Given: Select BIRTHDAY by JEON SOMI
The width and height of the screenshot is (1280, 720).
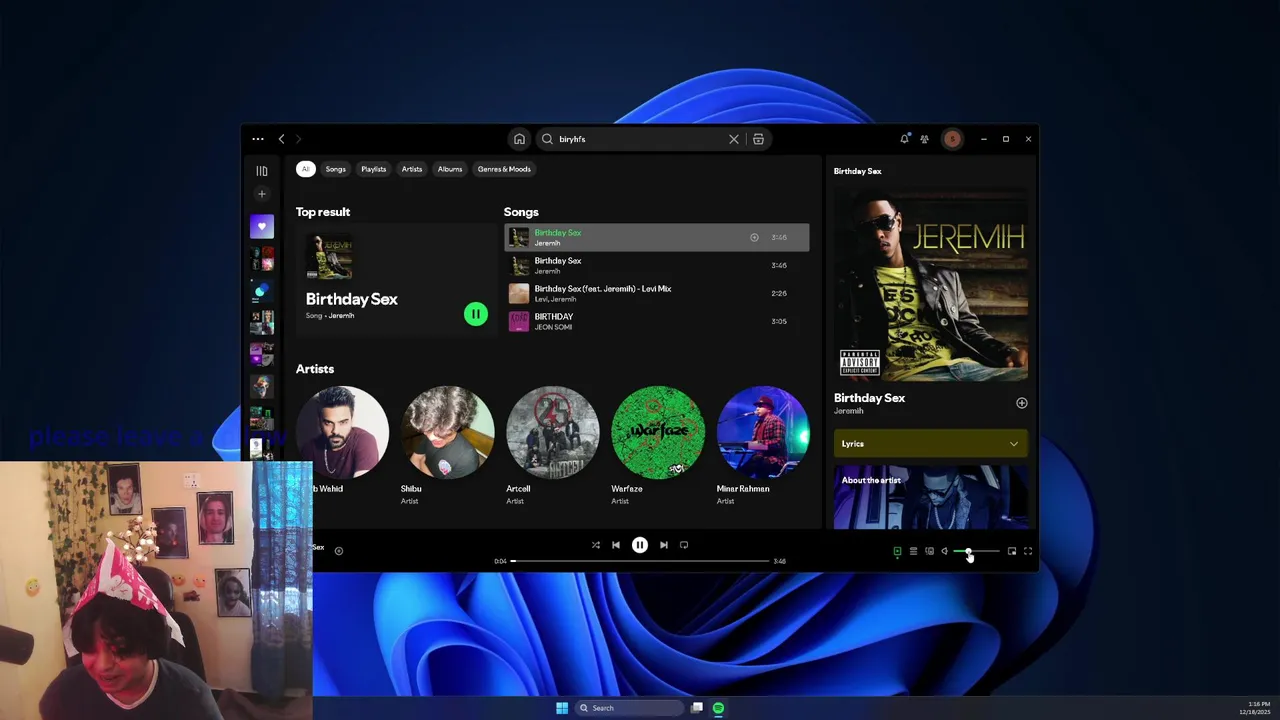Looking at the screenshot, I should [x=656, y=321].
